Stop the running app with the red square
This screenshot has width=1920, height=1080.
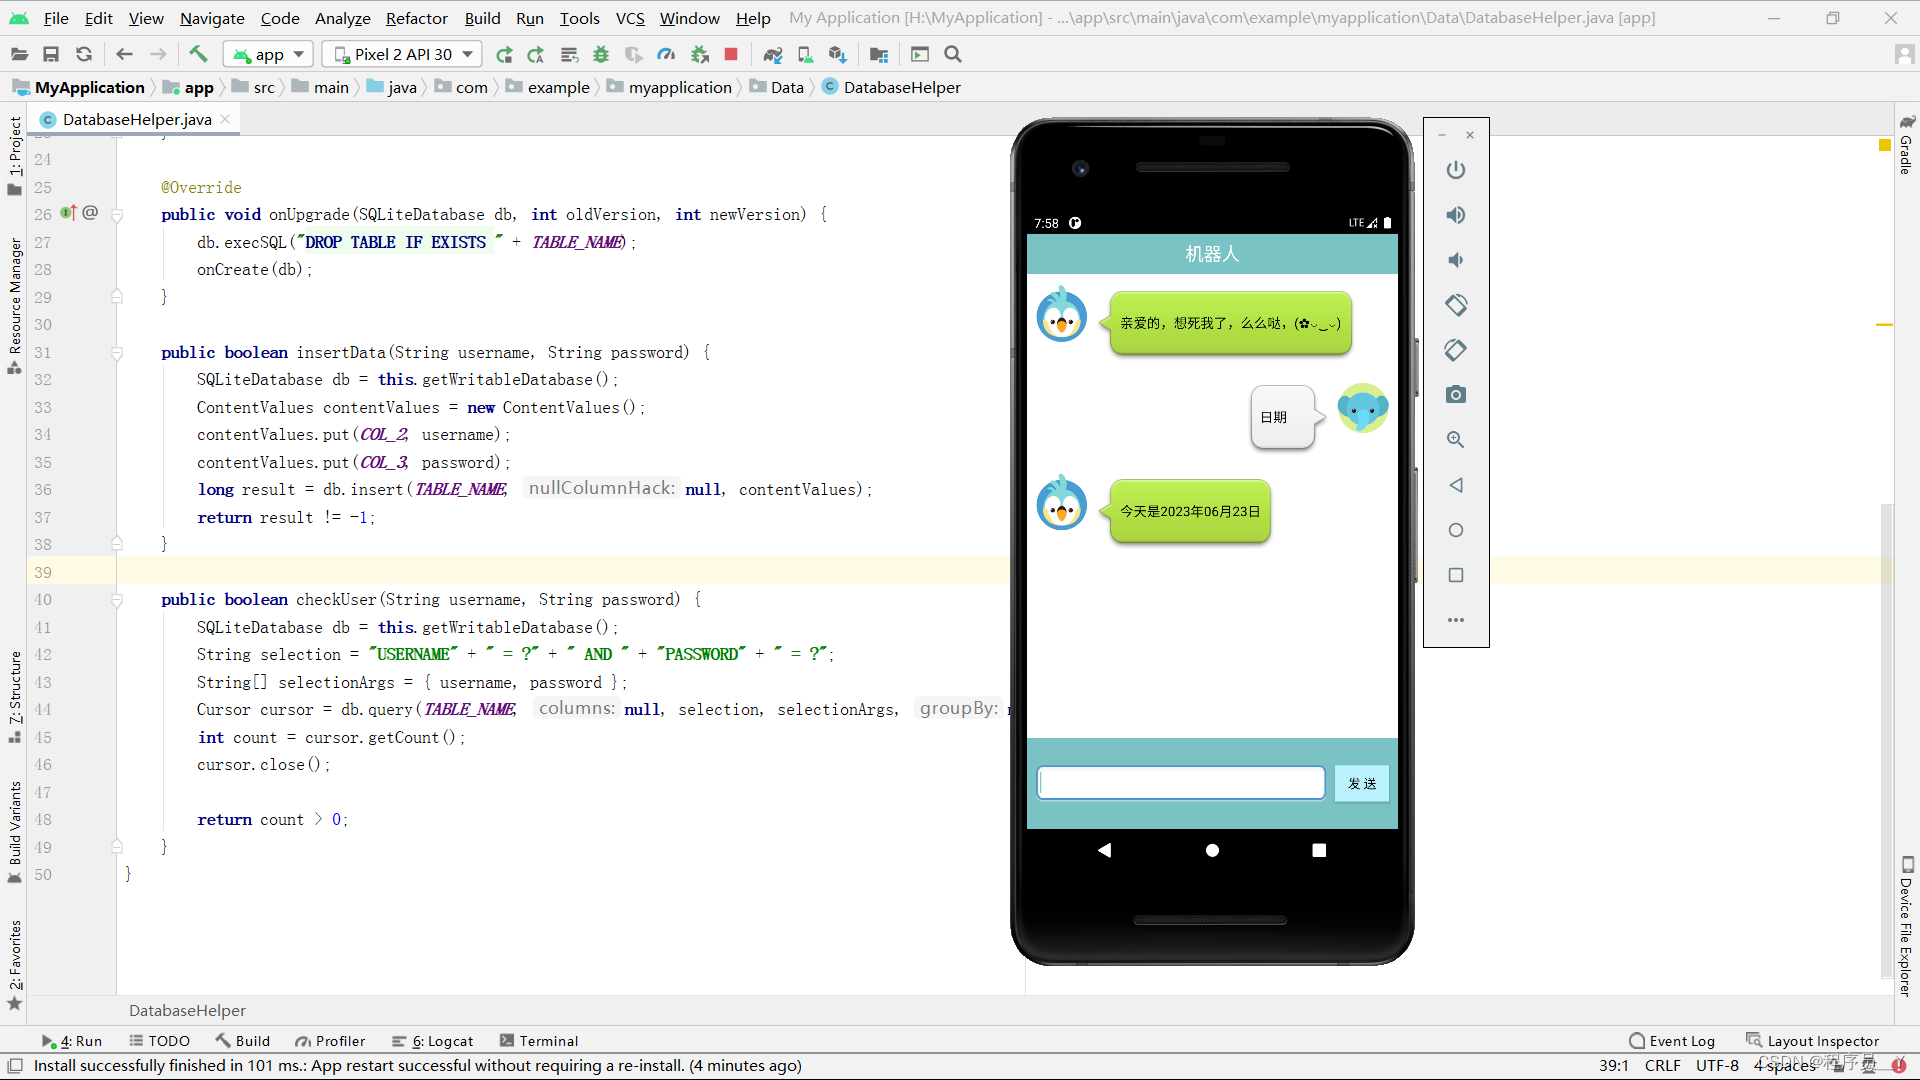[x=731, y=54]
